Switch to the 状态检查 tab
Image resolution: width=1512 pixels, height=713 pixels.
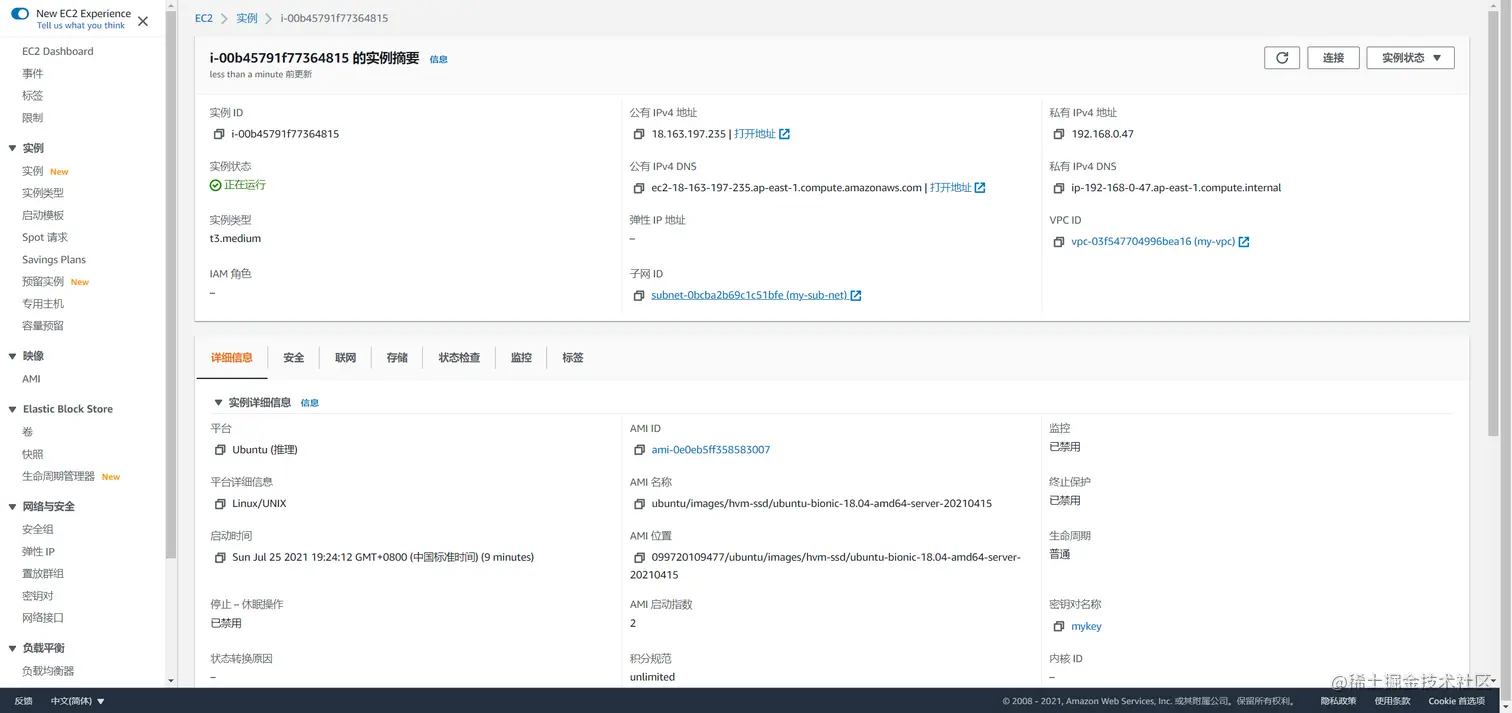(x=459, y=358)
